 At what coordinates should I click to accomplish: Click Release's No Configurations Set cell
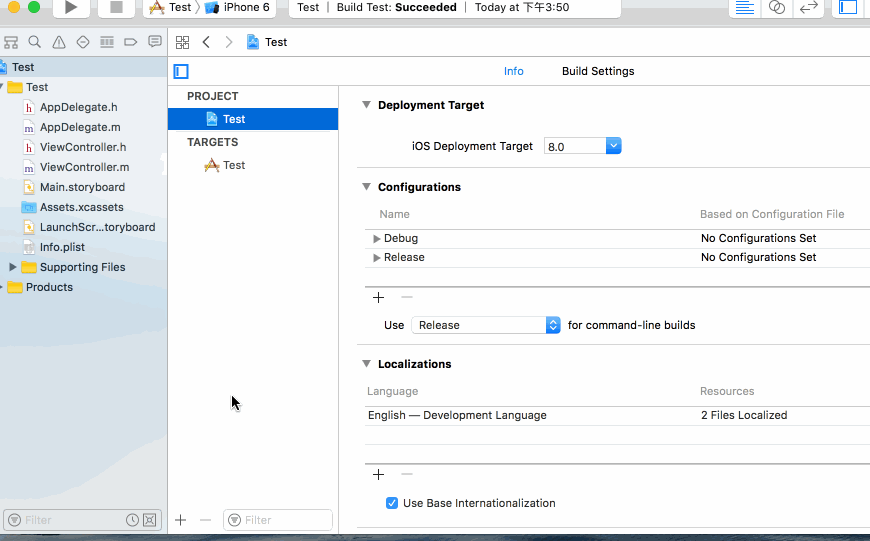coord(758,257)
